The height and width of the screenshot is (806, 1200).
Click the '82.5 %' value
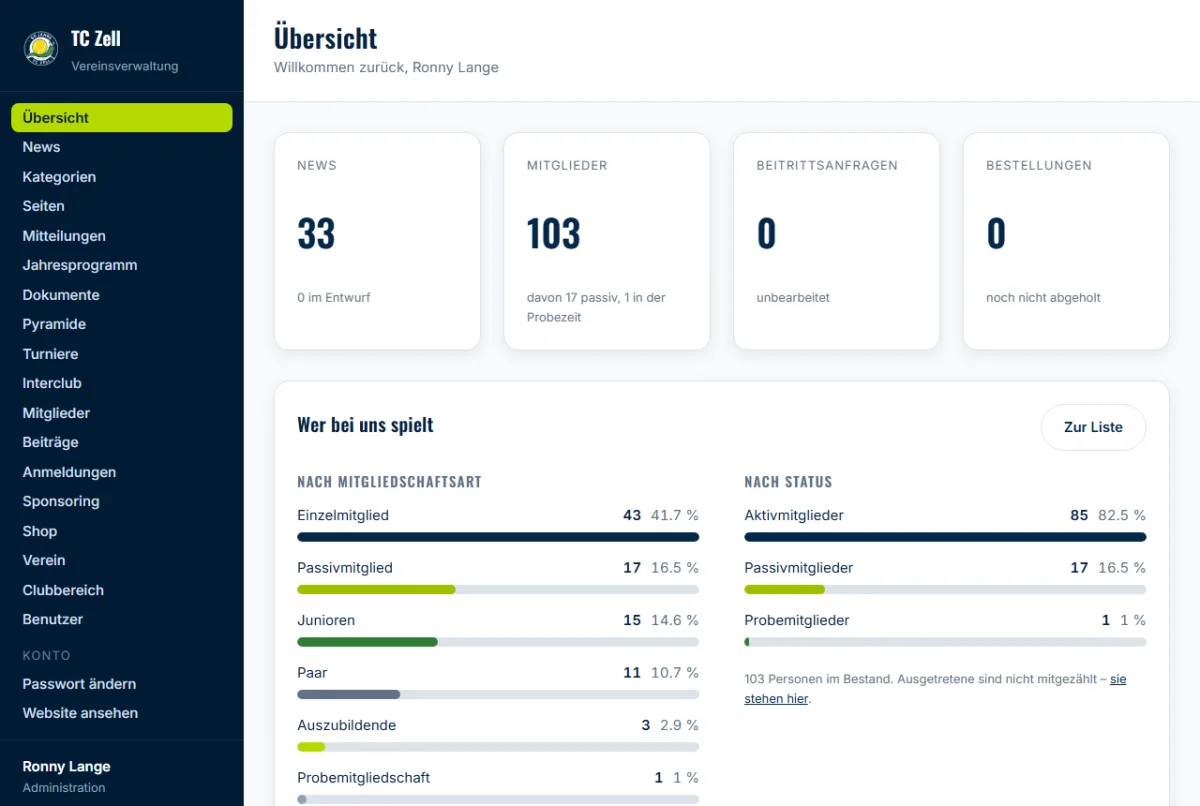click(1122, 515)
